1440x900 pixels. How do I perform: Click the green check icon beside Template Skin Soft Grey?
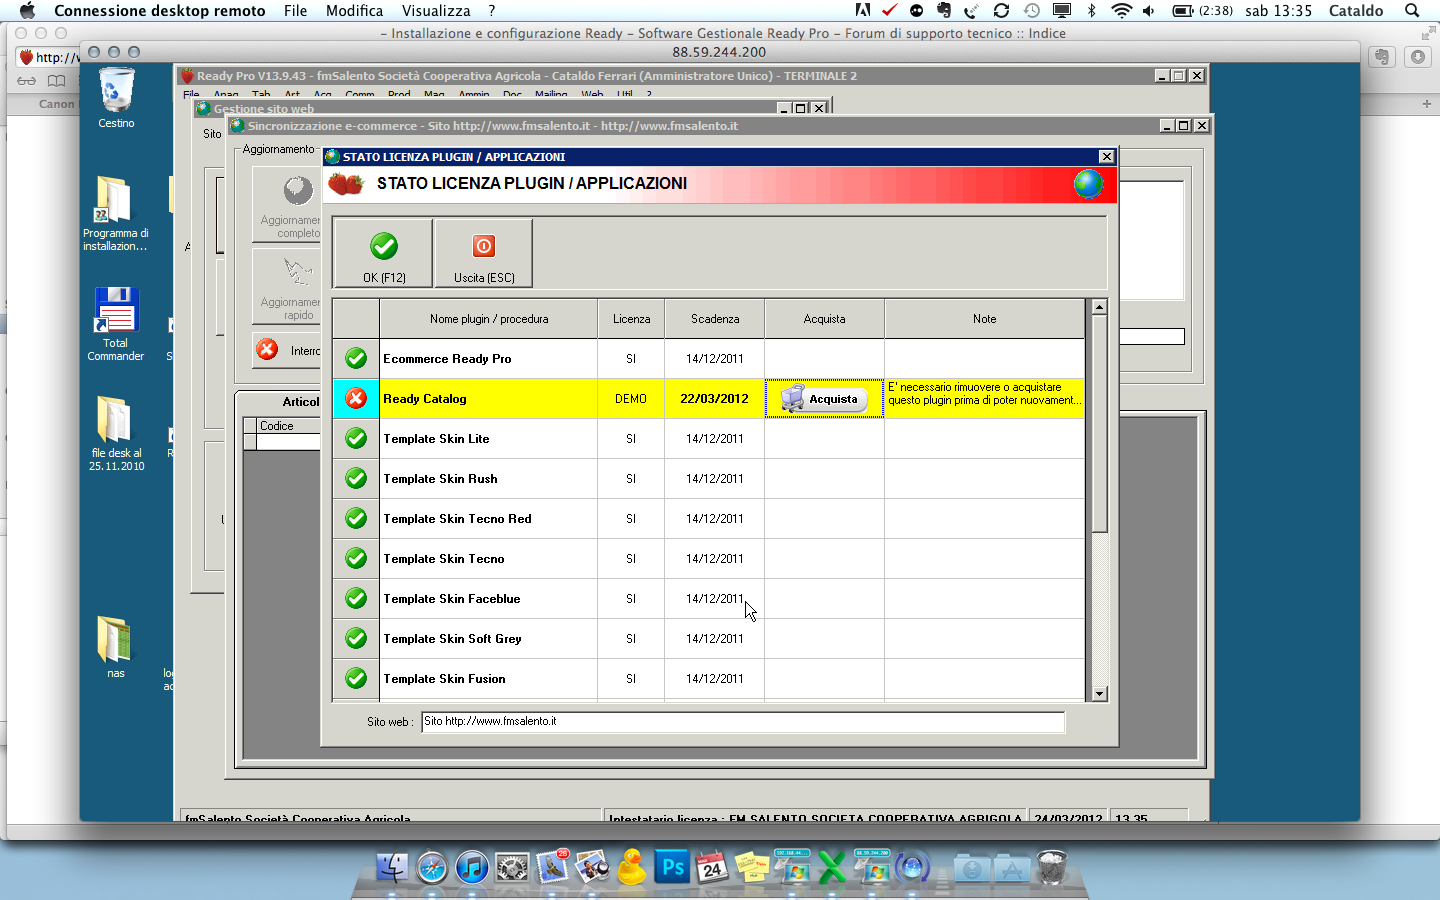(356, 638)
